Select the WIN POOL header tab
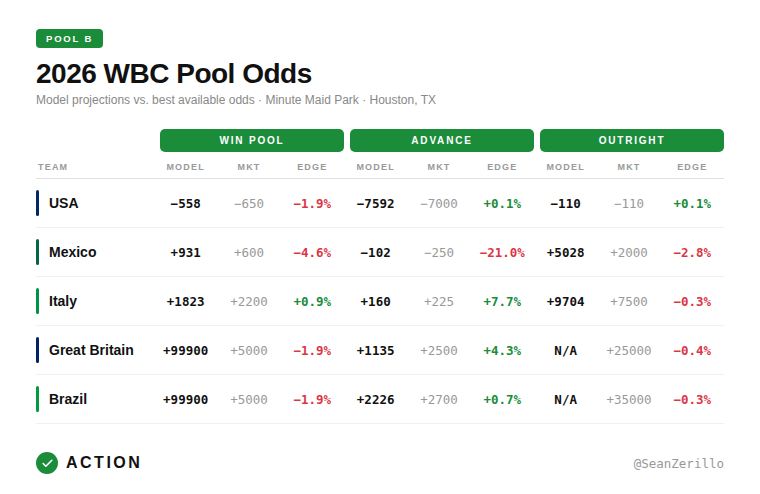760x494 pixels. pyautogui.click(x=252, y=140)
